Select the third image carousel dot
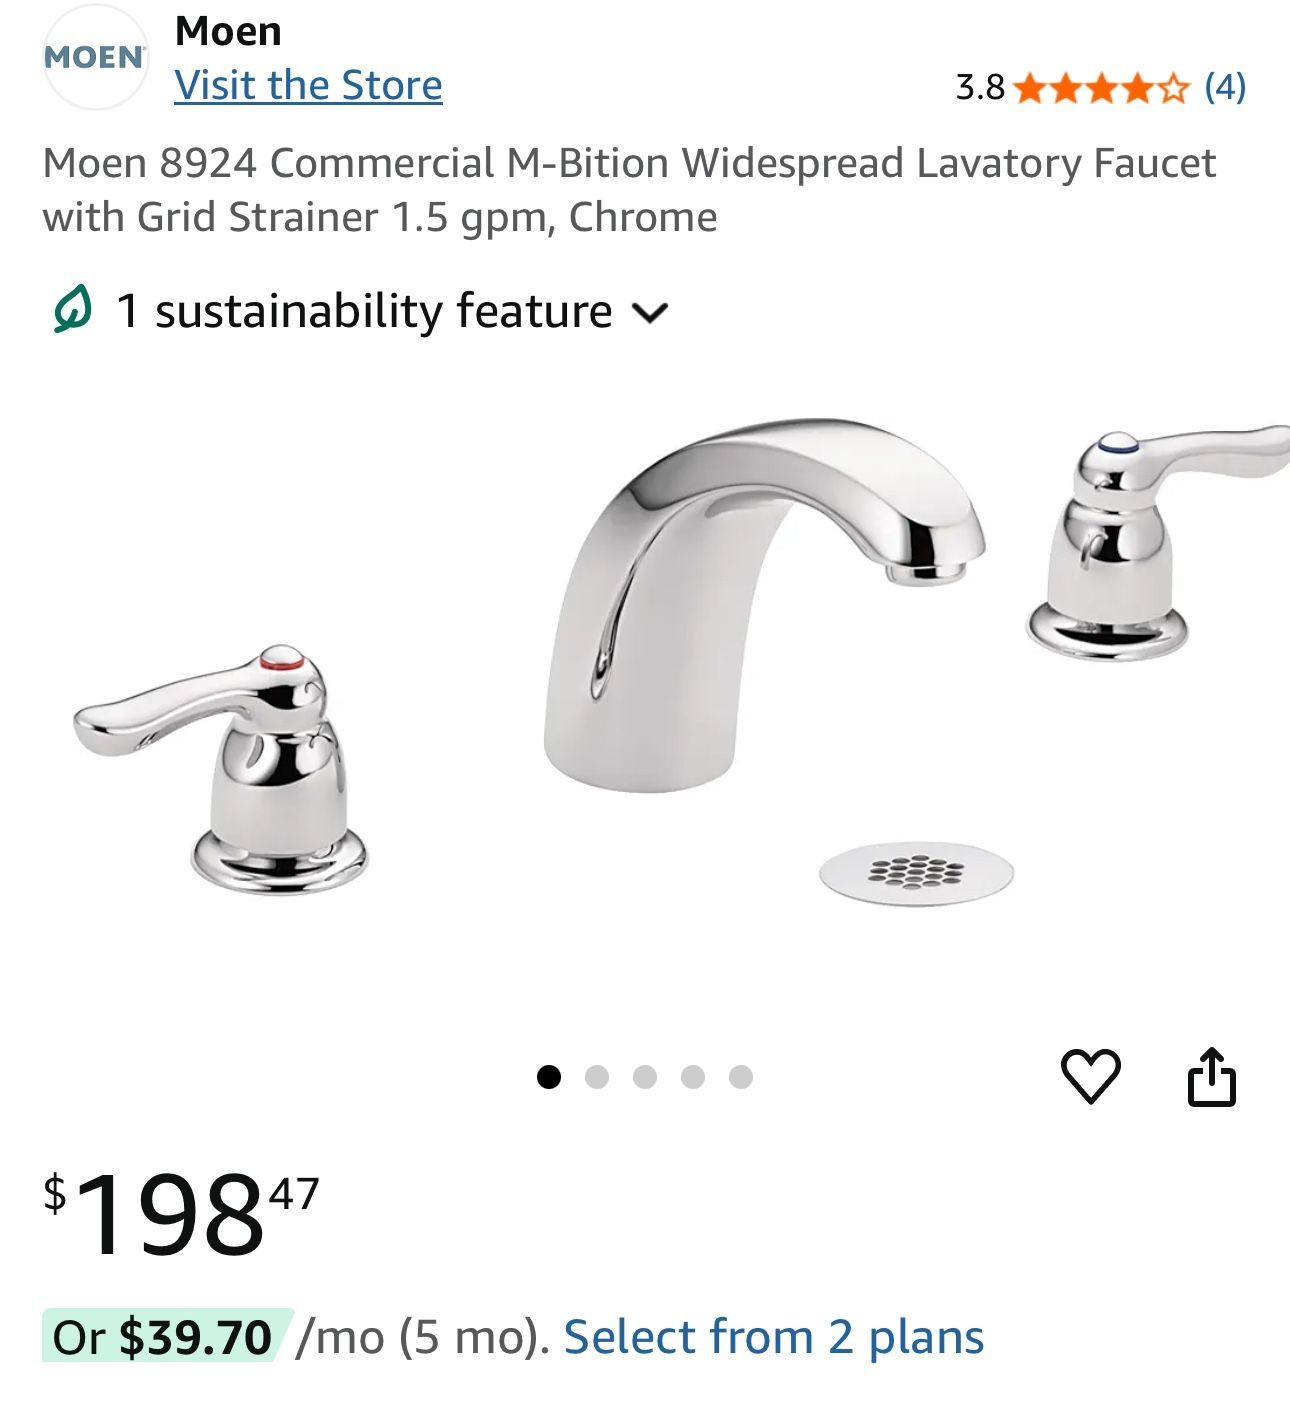 click(x=645, y=1077)
